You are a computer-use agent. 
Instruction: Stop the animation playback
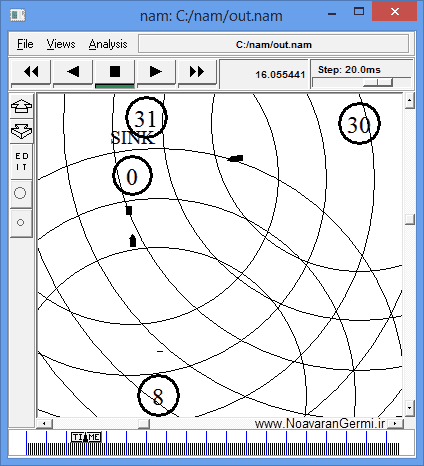(x=115, y=72)
